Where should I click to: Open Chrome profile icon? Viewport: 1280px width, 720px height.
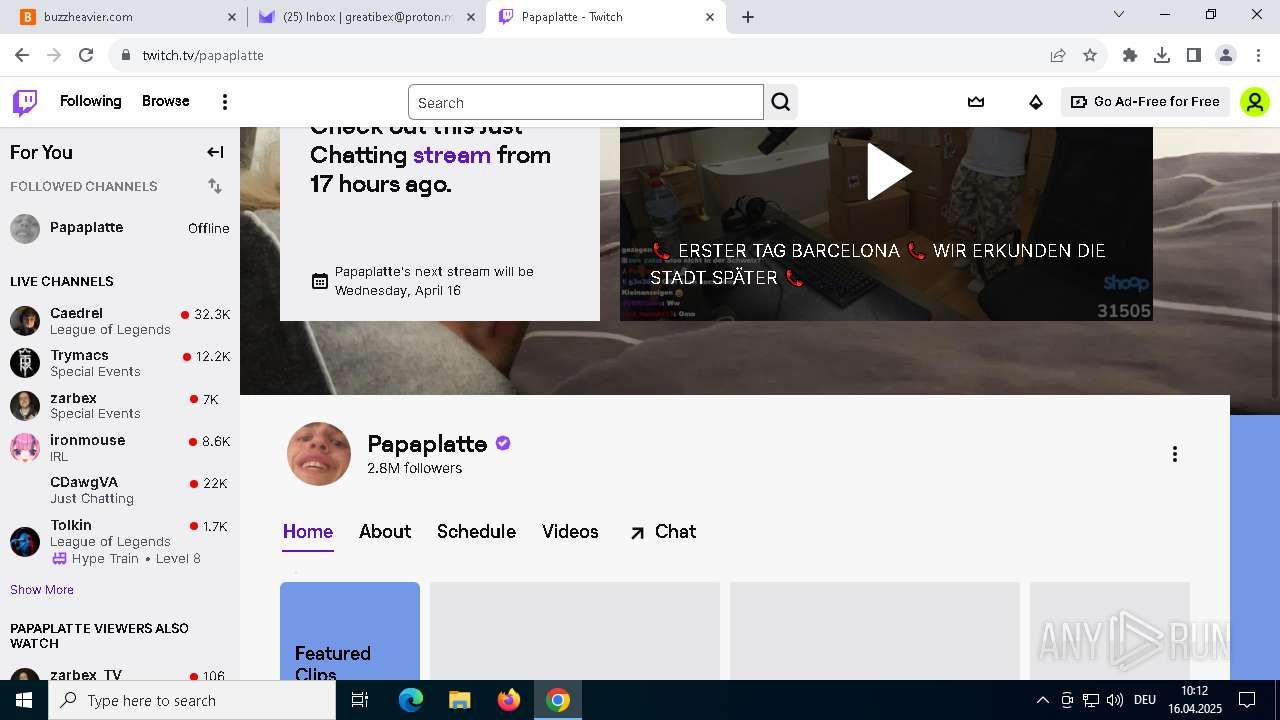pos(1226,55)
